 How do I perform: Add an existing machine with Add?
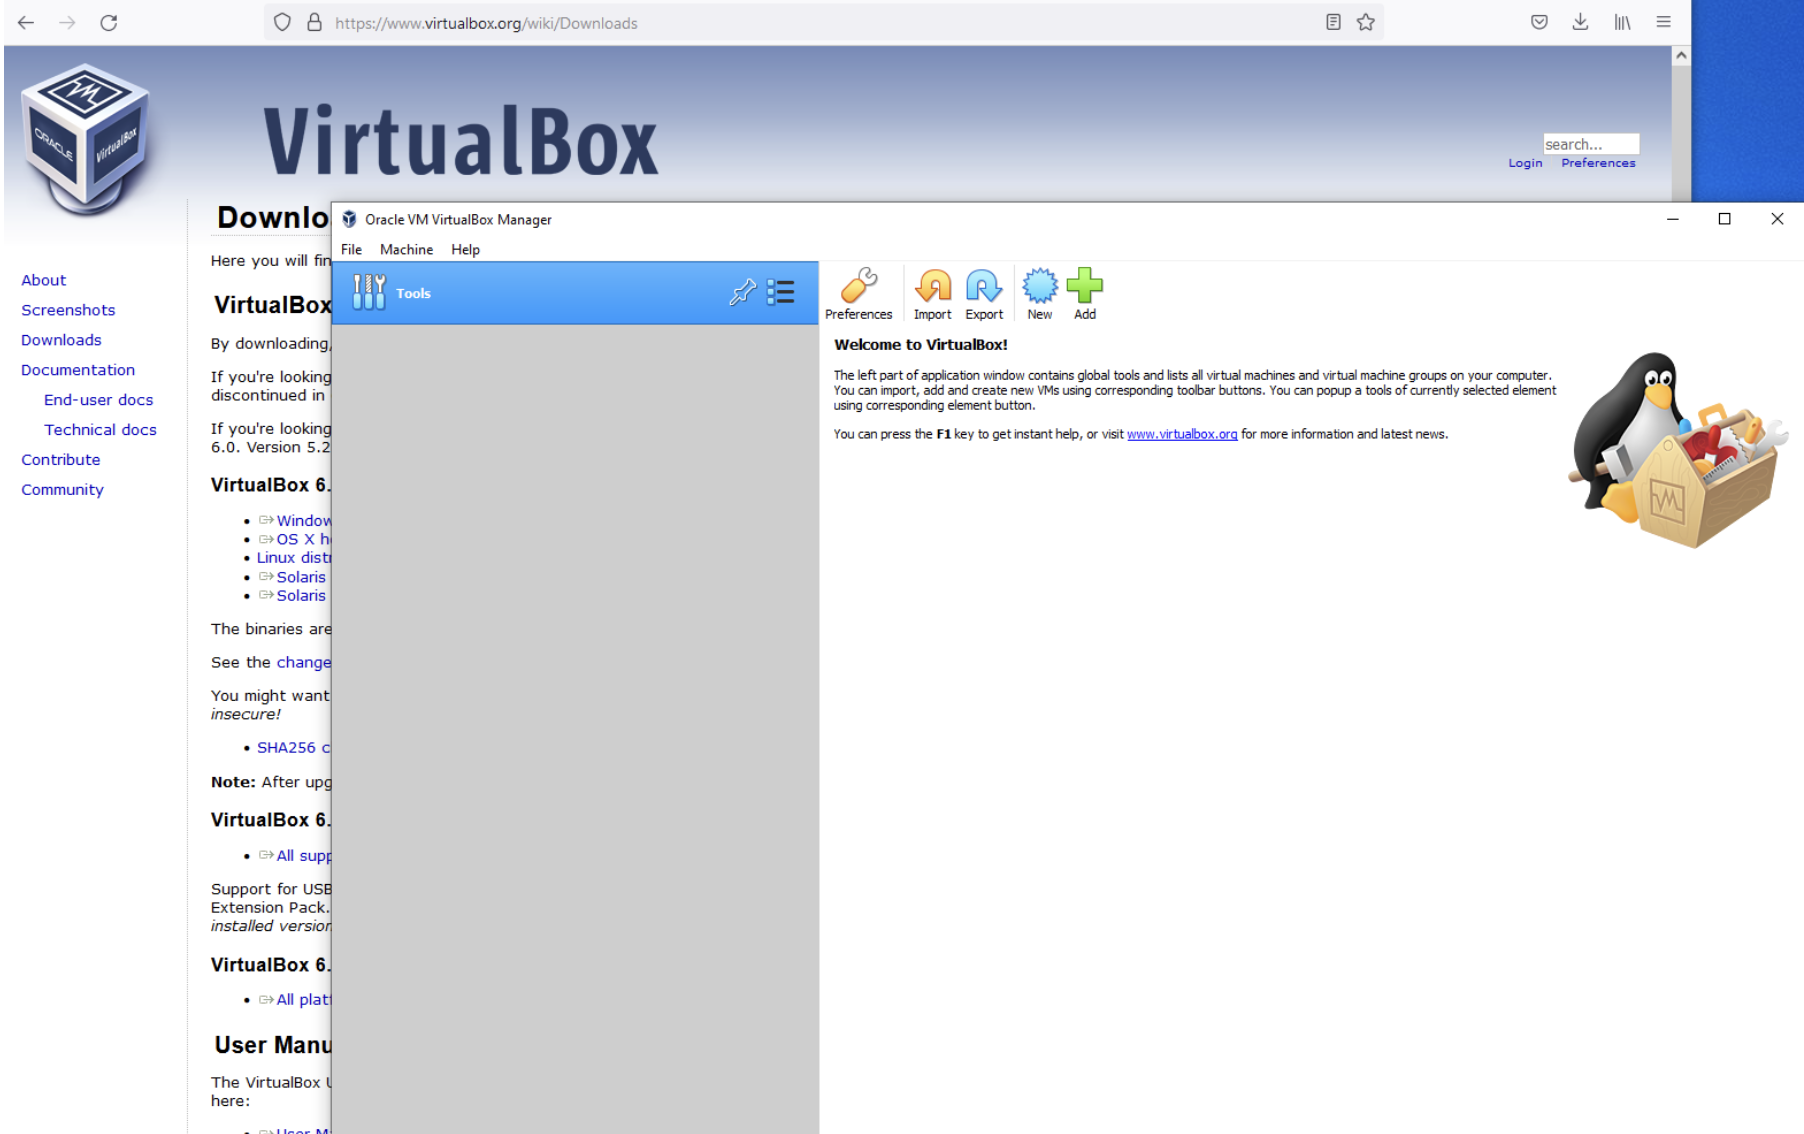point(1085,294)
